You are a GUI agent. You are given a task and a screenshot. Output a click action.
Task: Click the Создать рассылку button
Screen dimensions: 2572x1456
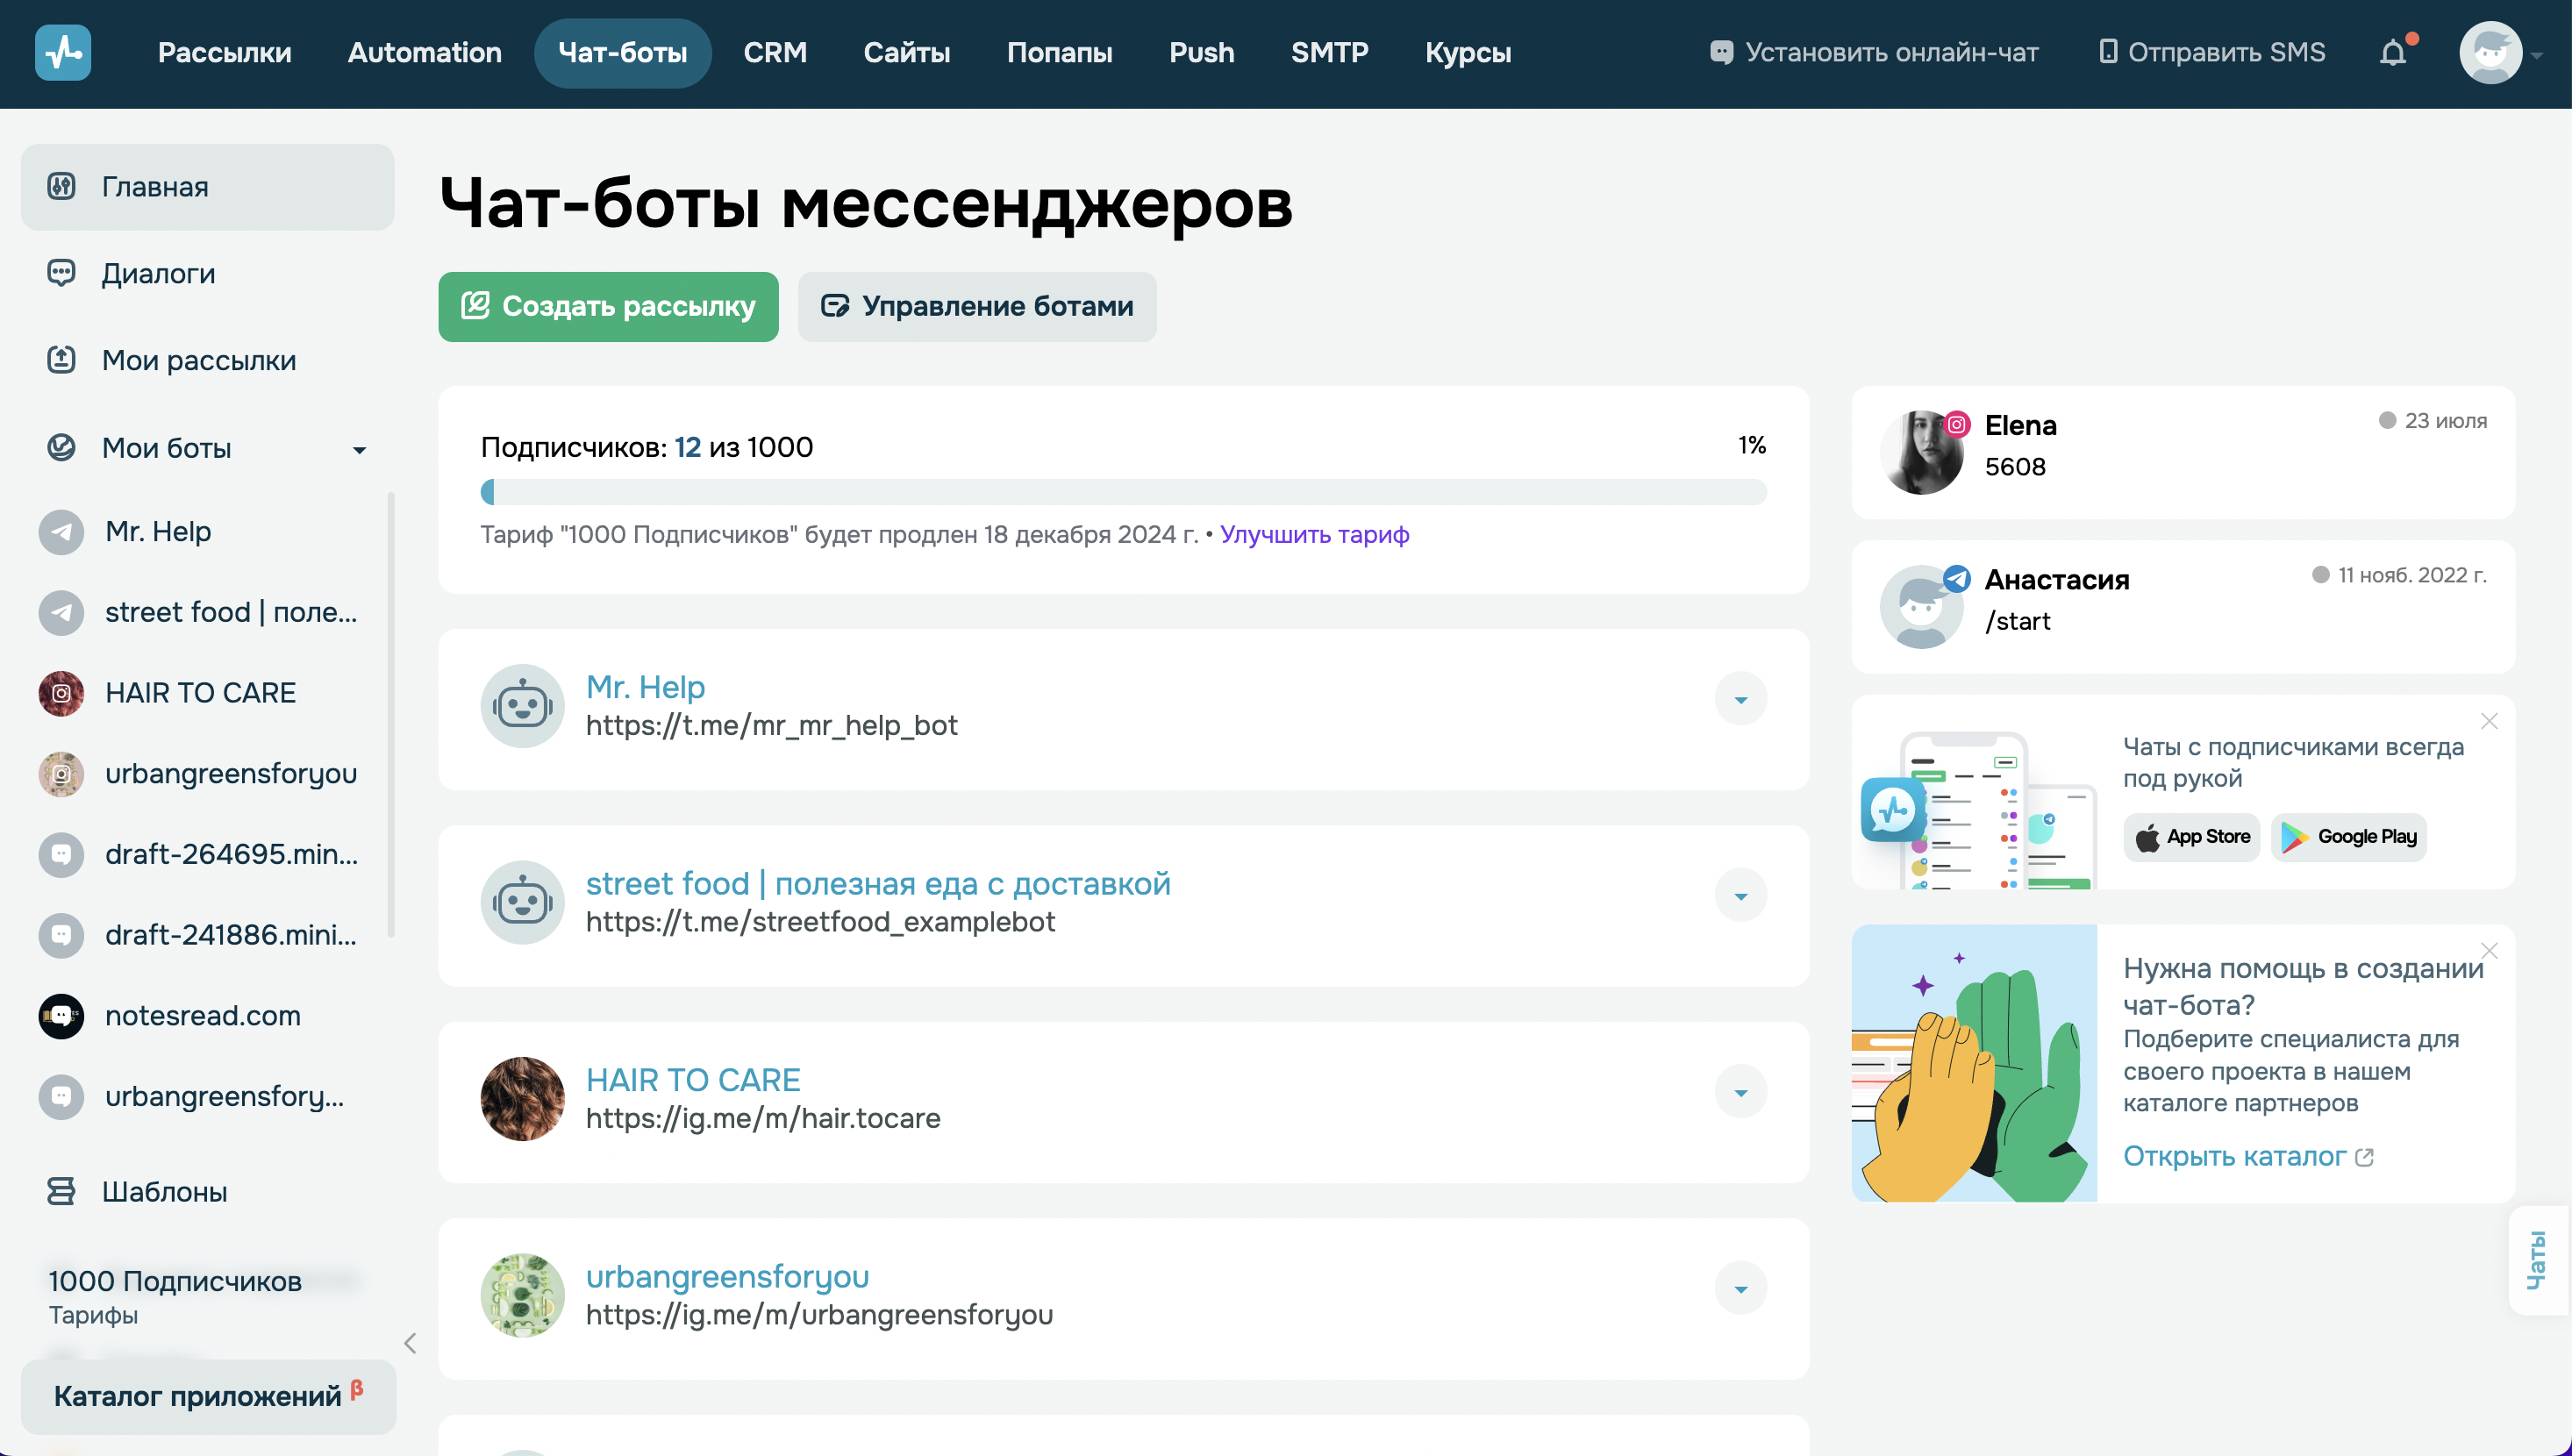[x=608, y=307]
